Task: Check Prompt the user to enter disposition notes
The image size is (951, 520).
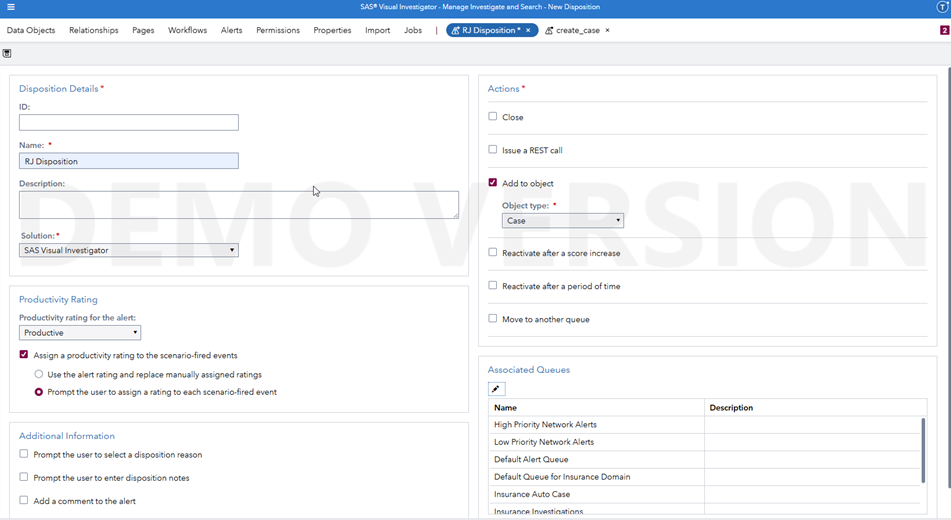Action: coord(24,477)
